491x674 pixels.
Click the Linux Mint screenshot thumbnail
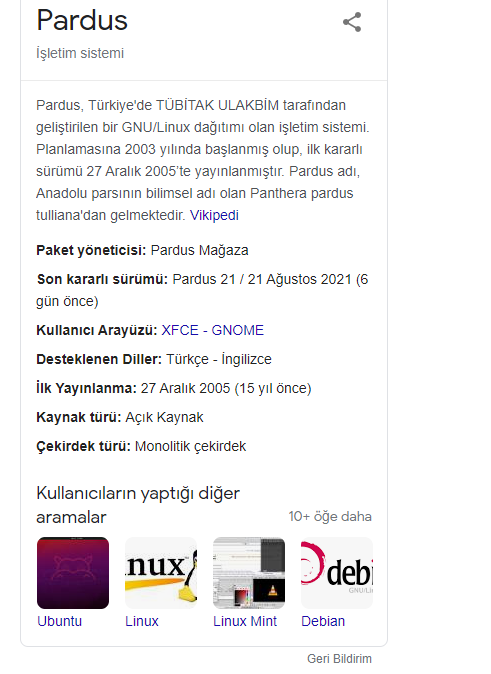[249, 573]
